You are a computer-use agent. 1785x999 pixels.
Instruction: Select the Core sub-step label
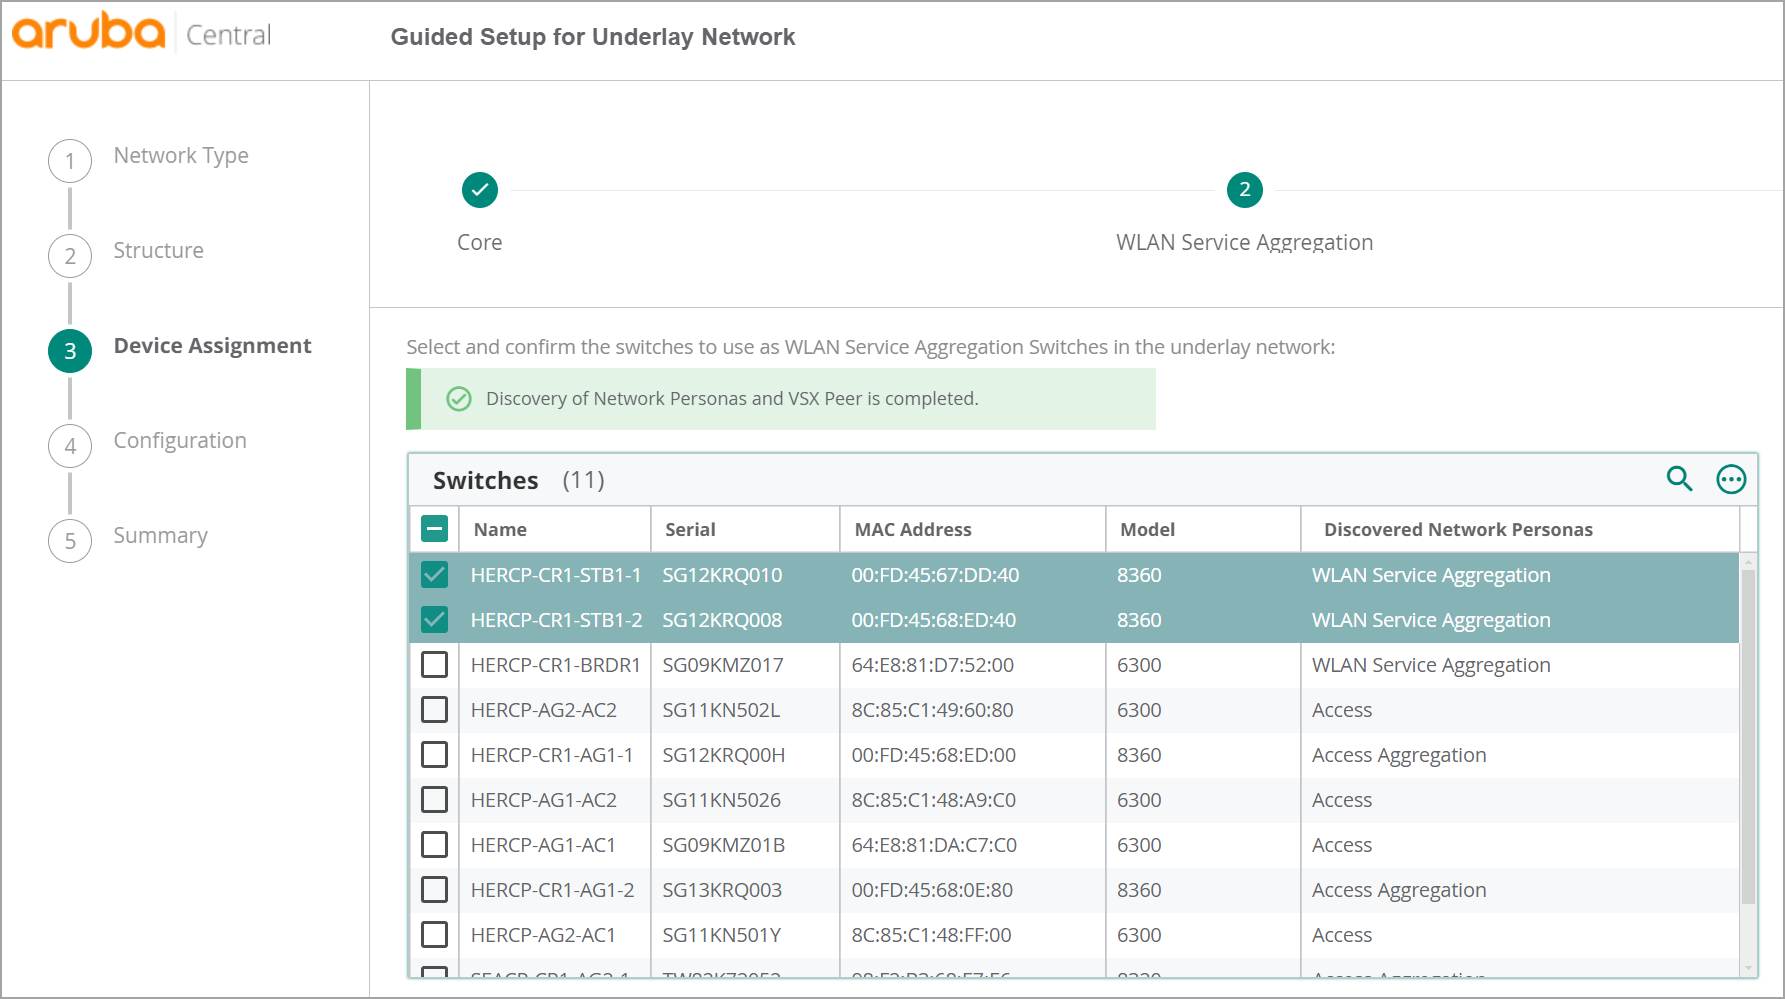coord(480,242)
